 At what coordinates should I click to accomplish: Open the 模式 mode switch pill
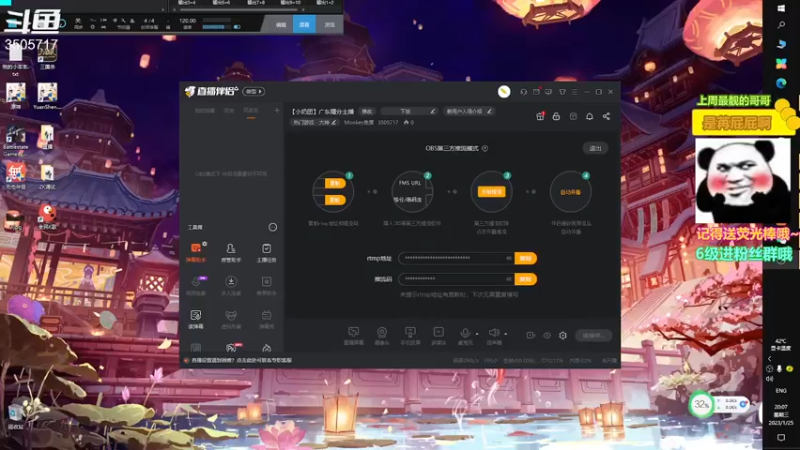pos(254,91)
